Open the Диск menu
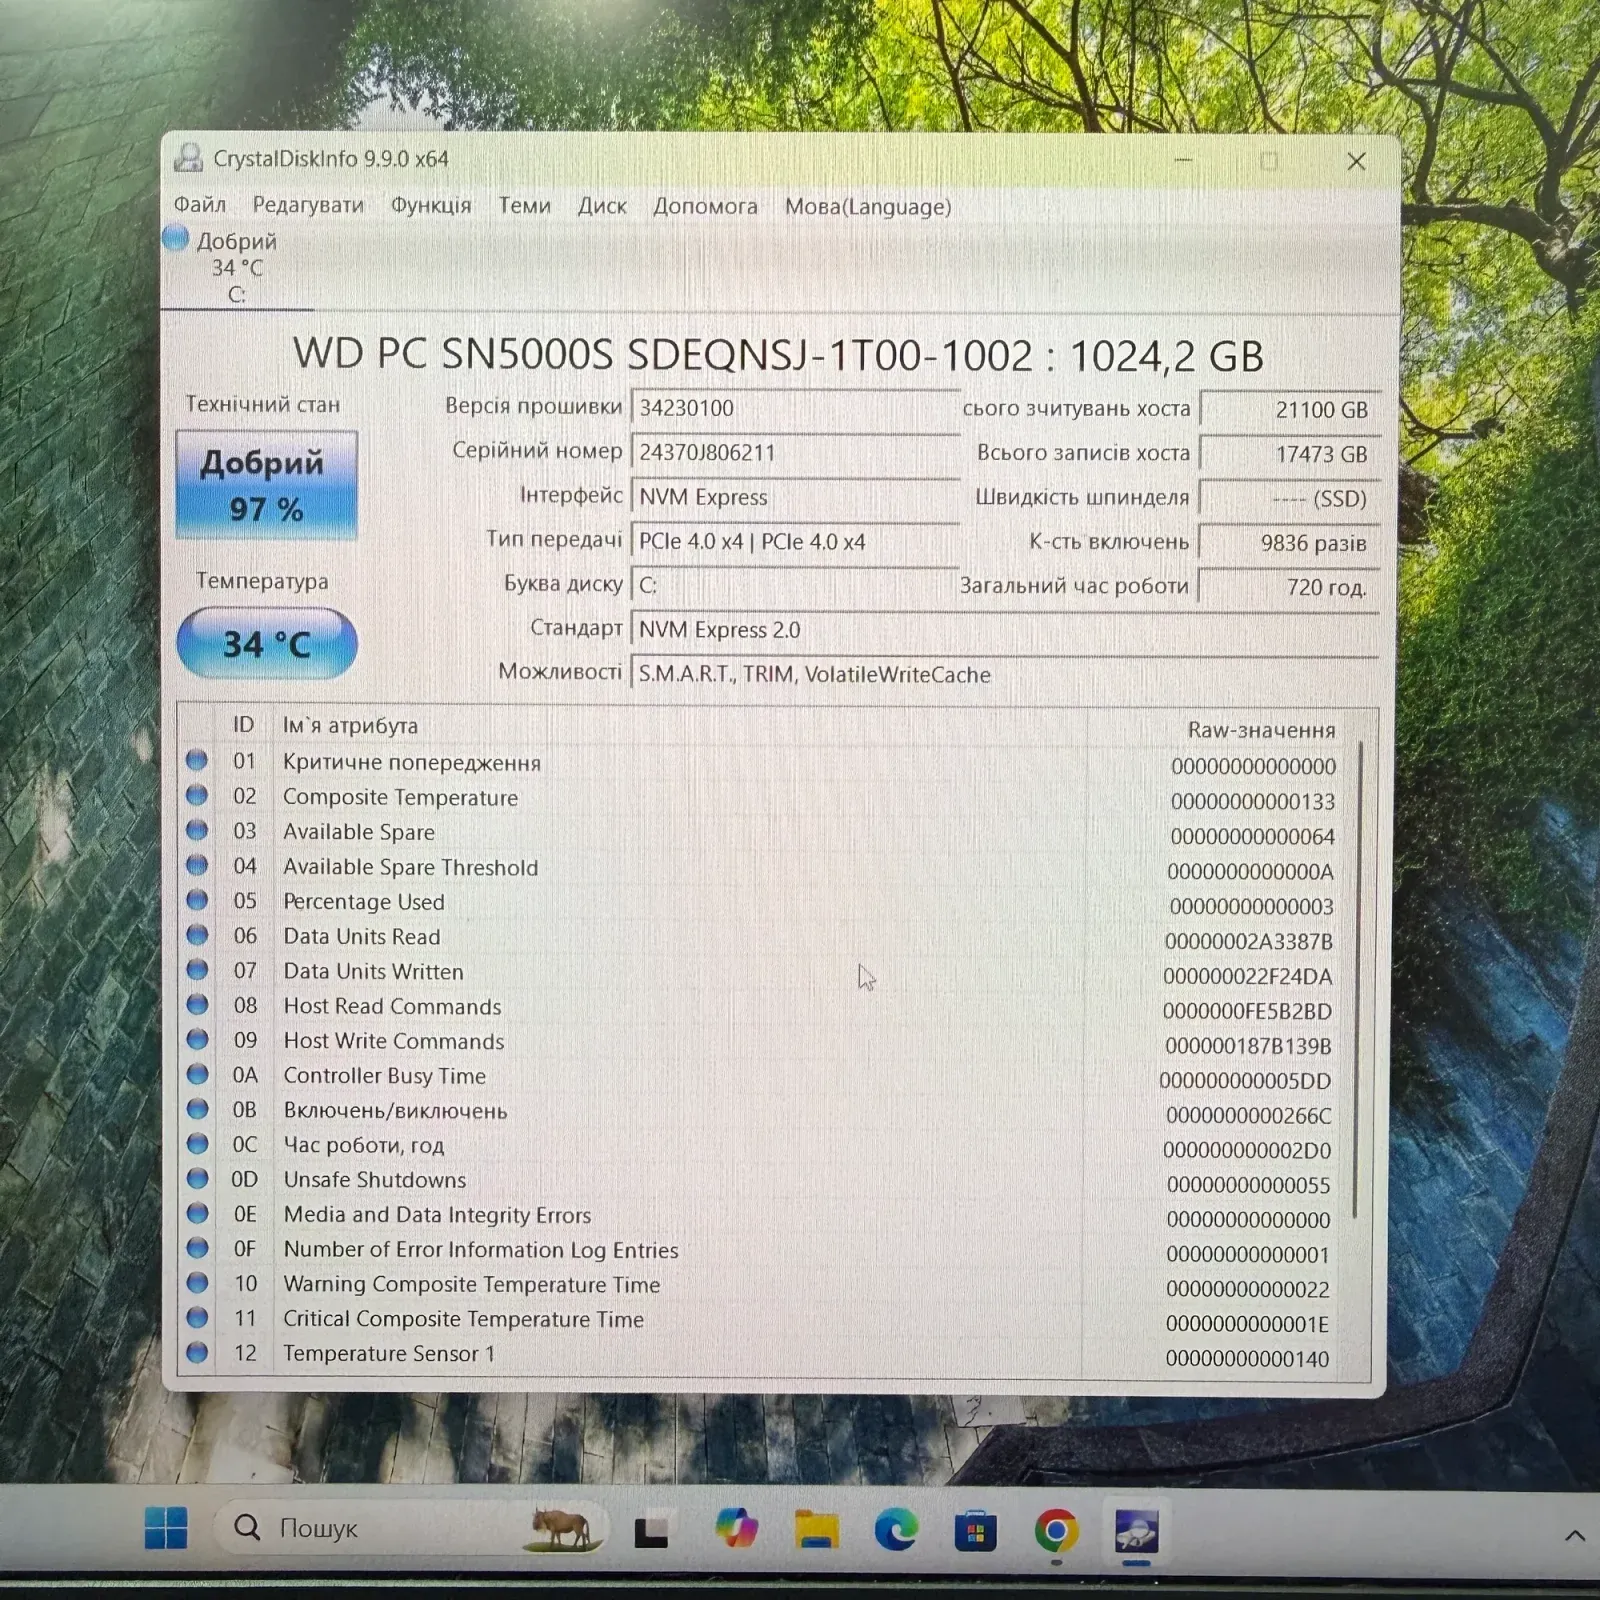The image size is (1600, 1600). (602, 206)
